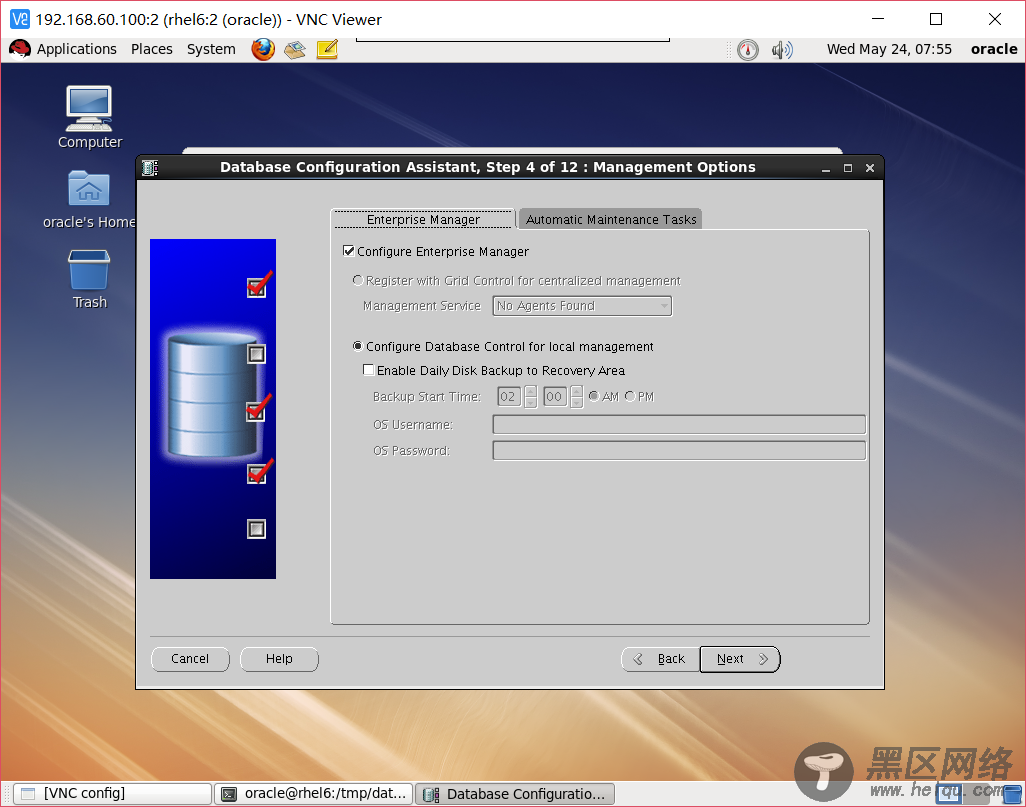This screenshot has width=1026, height=807.
Task: Click the OS Password input field
Action: (x=679, y=450)
